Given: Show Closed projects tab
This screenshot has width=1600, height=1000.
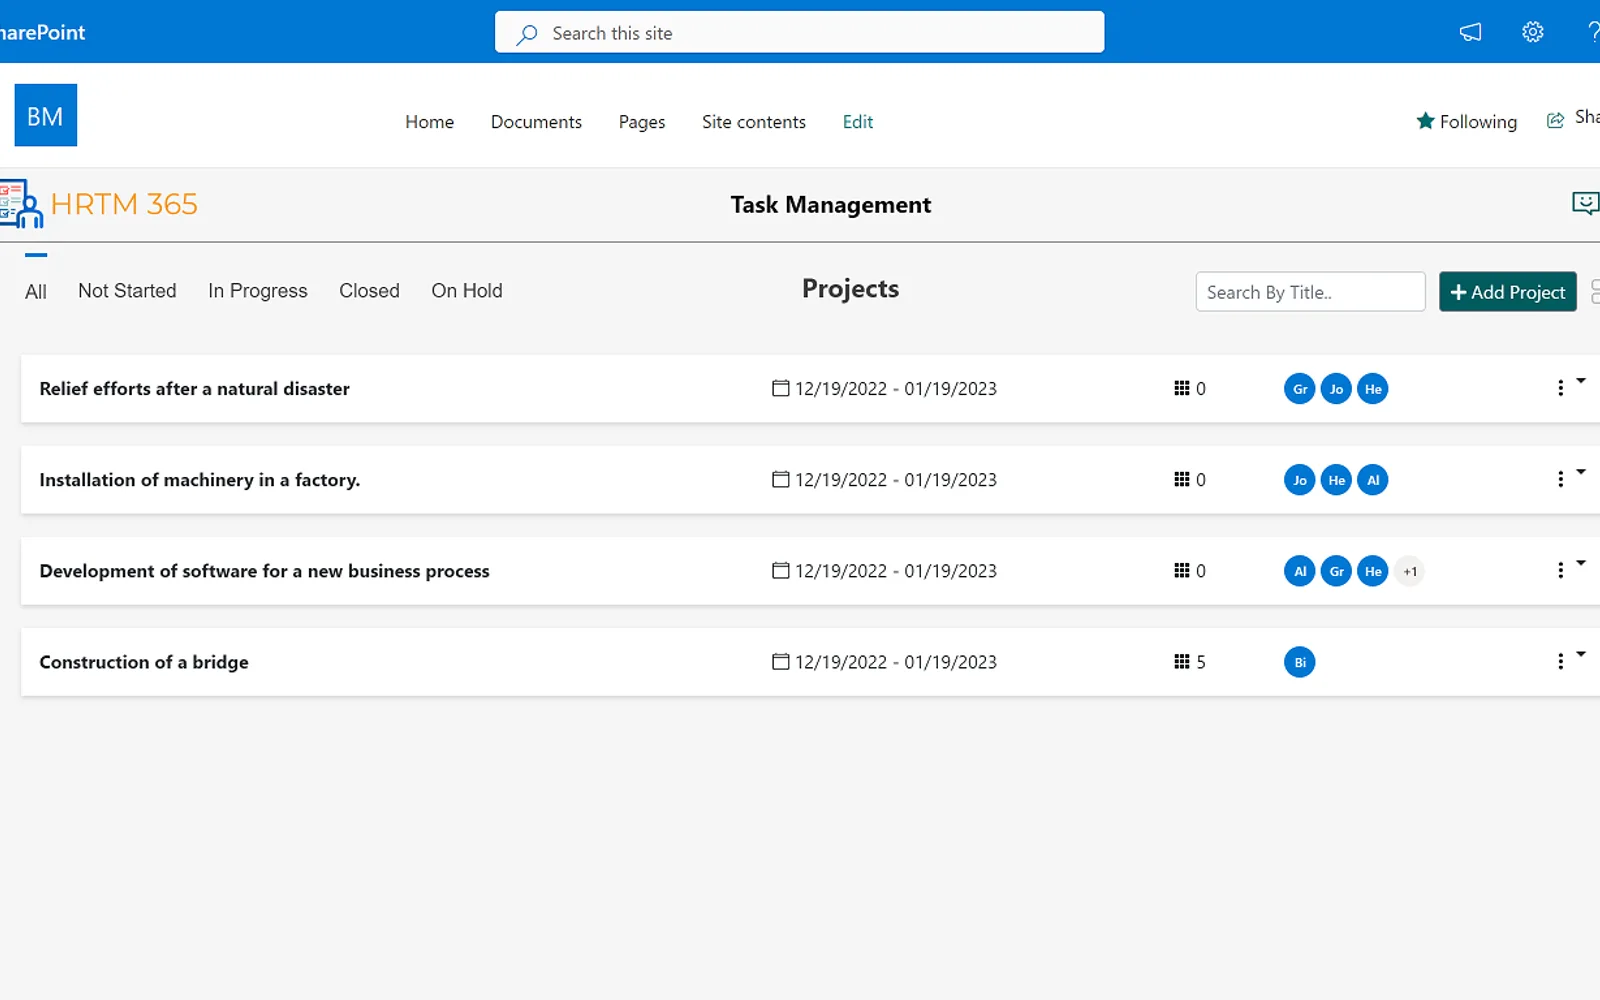Looking at the screenshot, I should (369, 291).
